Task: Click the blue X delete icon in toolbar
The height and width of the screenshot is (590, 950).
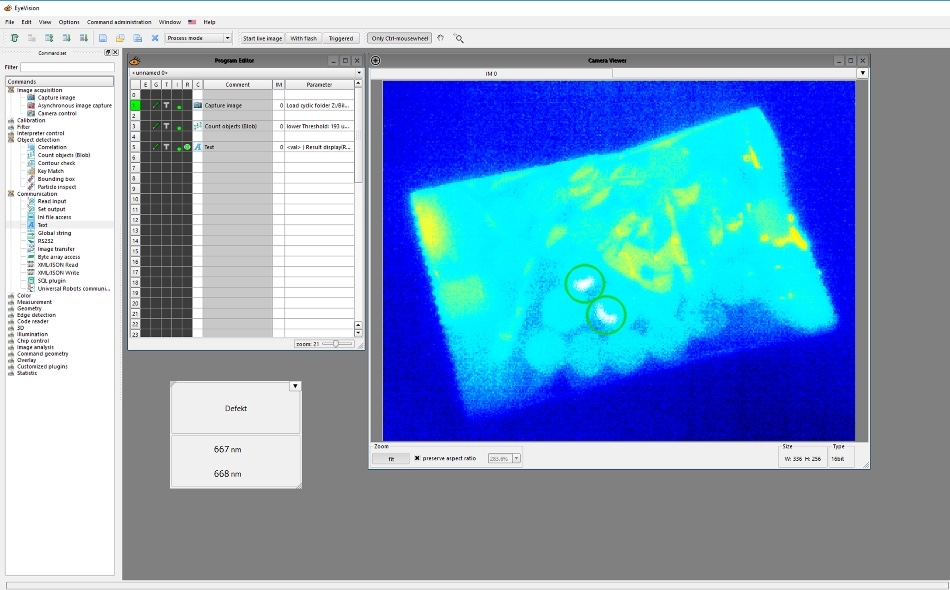Action: click(x=155, y=38)
